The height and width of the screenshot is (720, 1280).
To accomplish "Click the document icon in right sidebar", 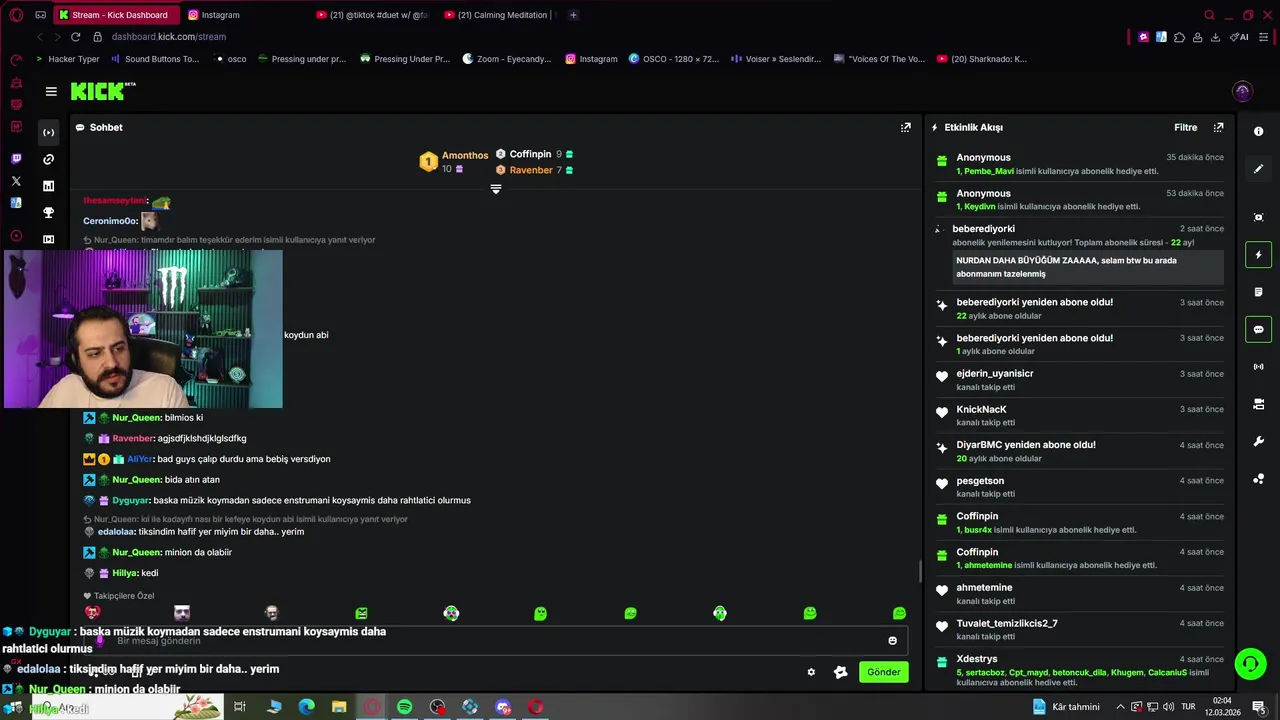I will click(1258, 292).
